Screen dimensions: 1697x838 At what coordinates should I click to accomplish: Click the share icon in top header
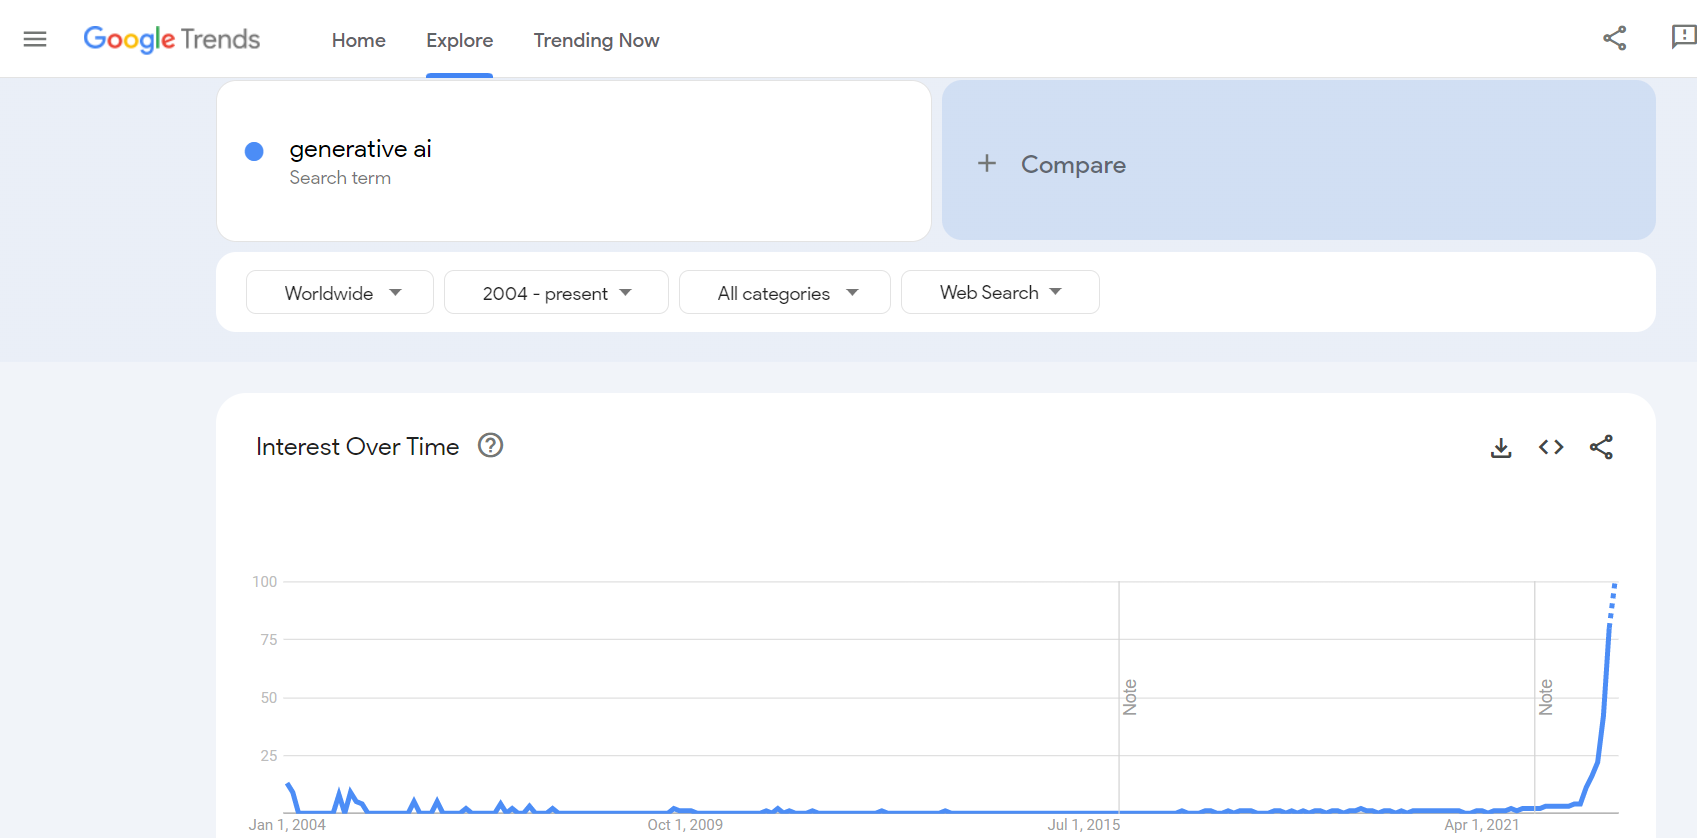1614,38
